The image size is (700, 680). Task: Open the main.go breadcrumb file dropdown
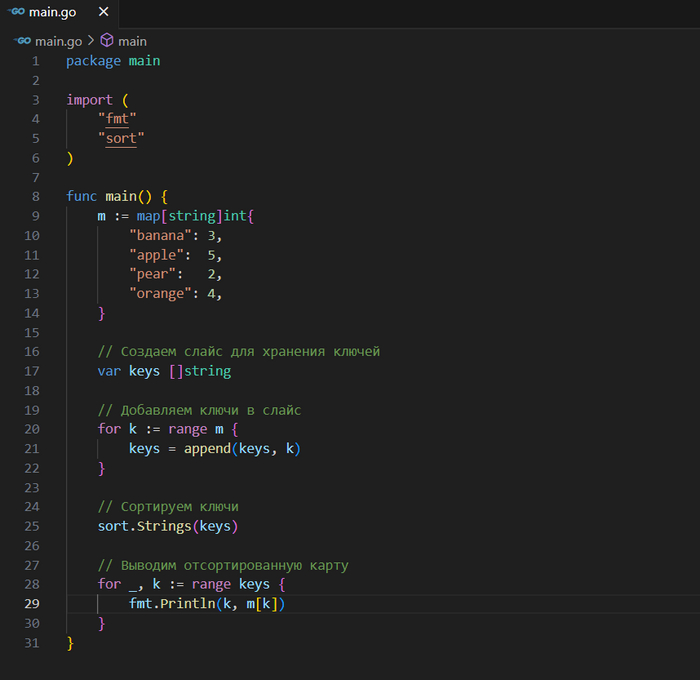click(x=59, y=41)
